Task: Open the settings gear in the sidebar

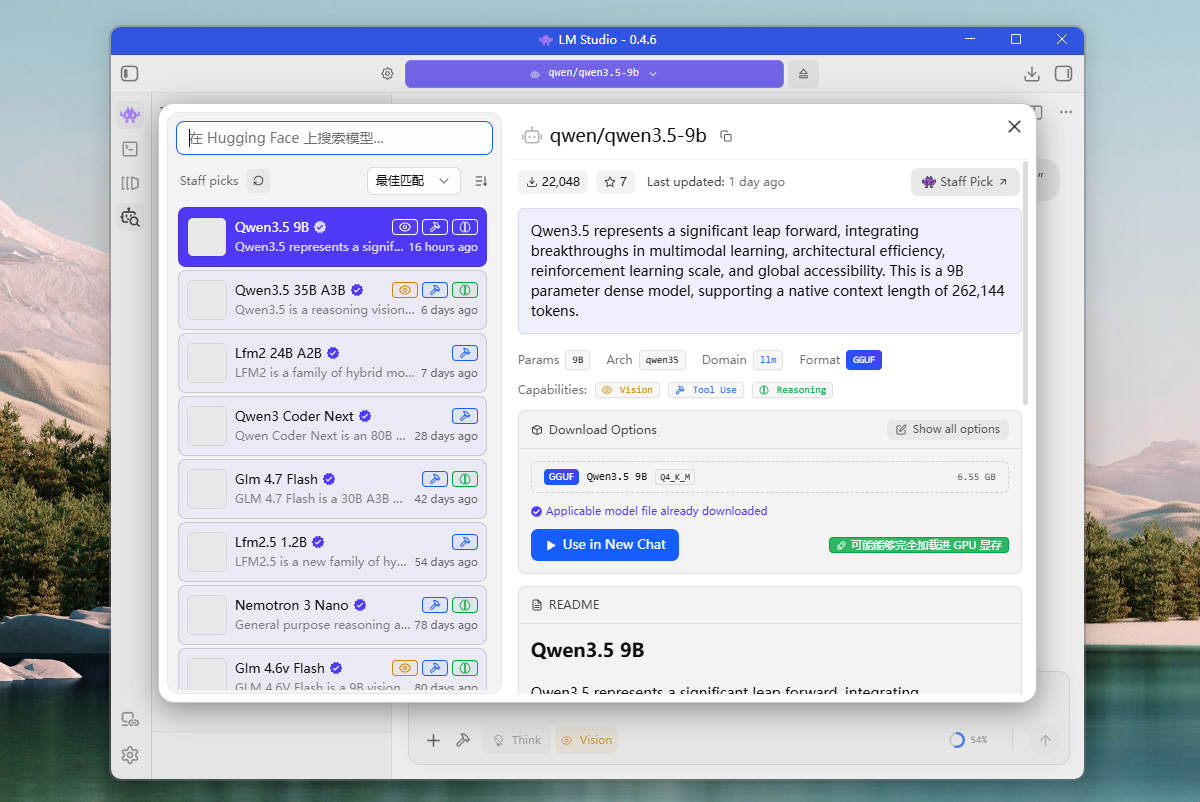Action: point(129,755)
